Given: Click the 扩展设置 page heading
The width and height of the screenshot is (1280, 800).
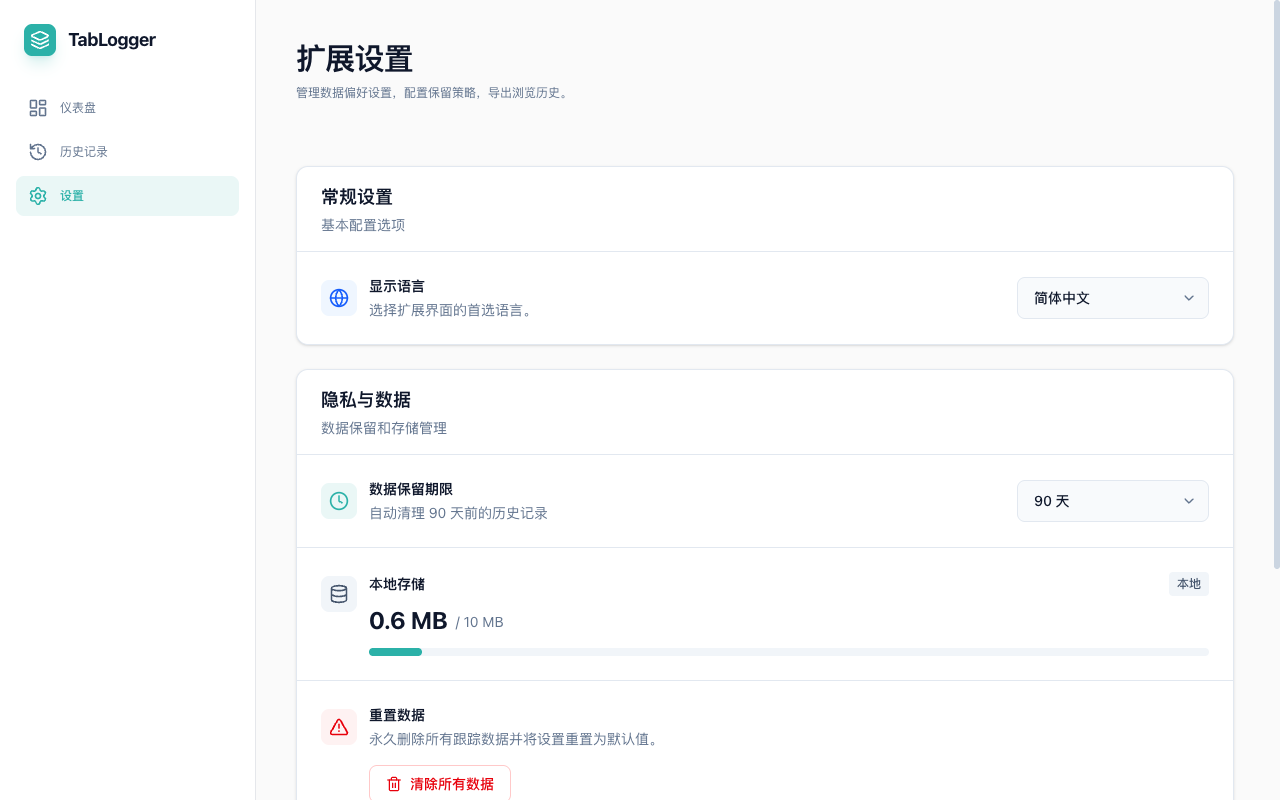Looking at the screenshot, I should [353, 60].
